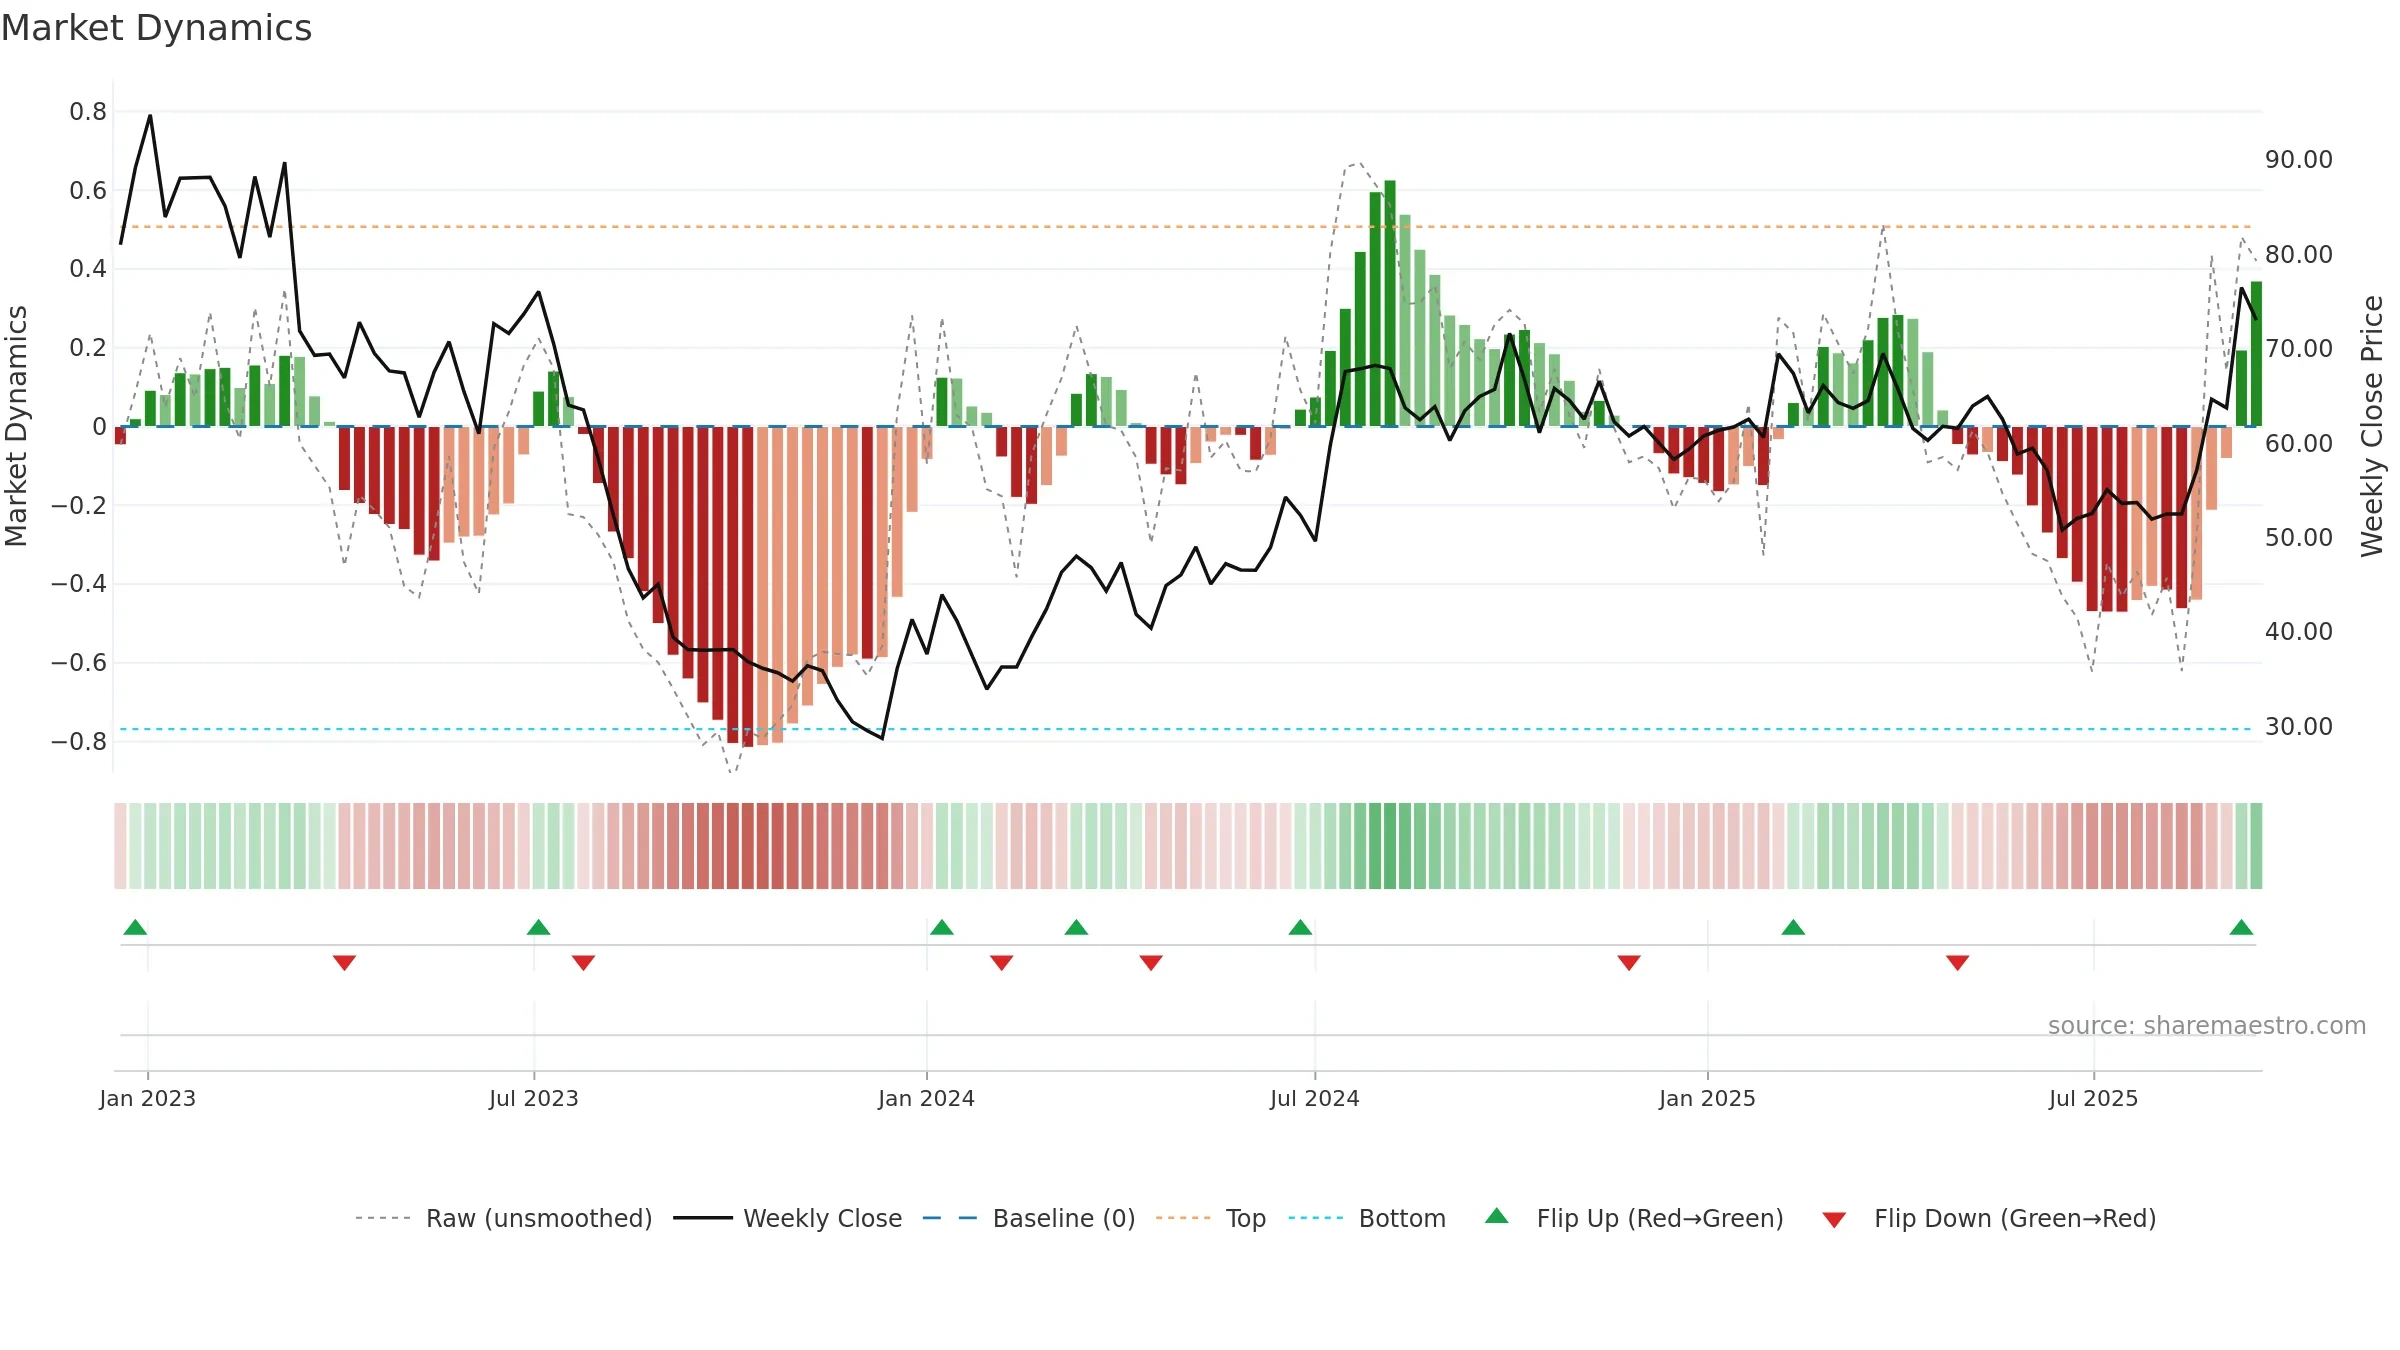The width and height of the screenshot is (2400, 1350).
Task: Click the red flip-down triangle in Apr 2024
Action: 1151,963
